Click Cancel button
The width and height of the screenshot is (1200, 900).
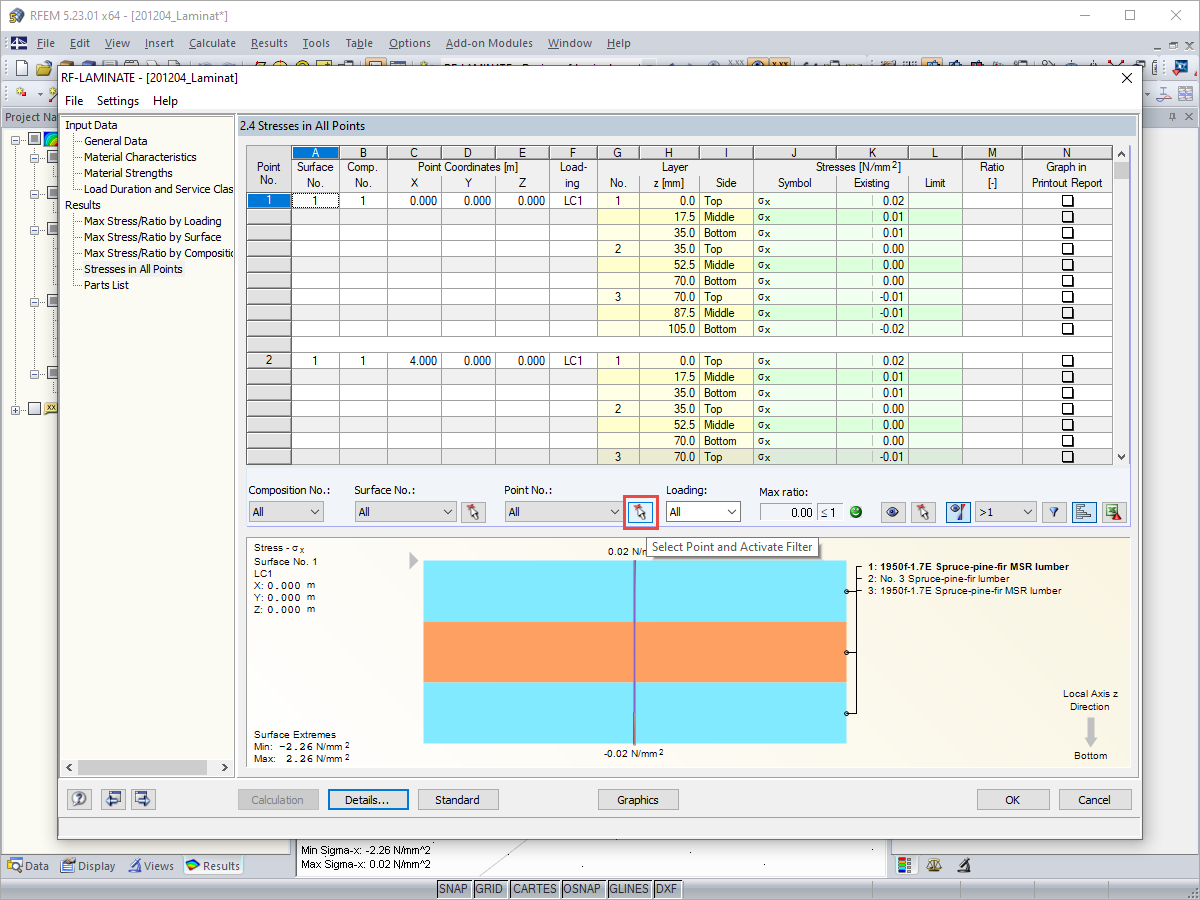[1094, 800]
